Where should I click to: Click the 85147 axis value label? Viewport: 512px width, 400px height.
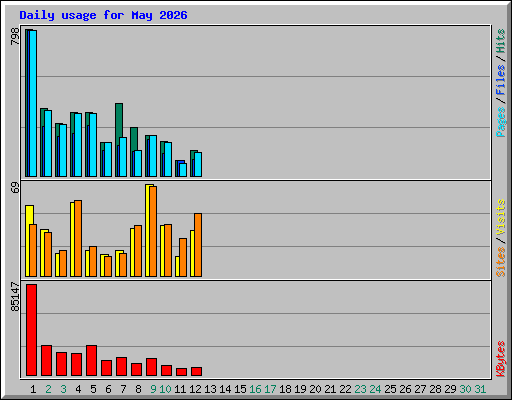click(15, 297)
